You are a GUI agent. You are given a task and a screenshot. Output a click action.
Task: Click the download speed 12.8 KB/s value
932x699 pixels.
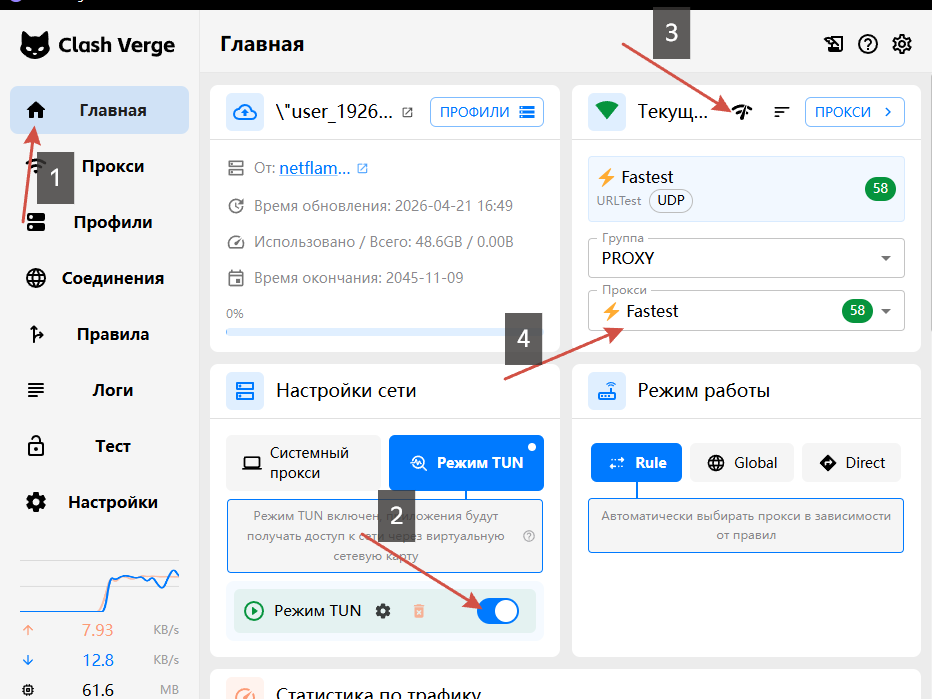(97, 660)
